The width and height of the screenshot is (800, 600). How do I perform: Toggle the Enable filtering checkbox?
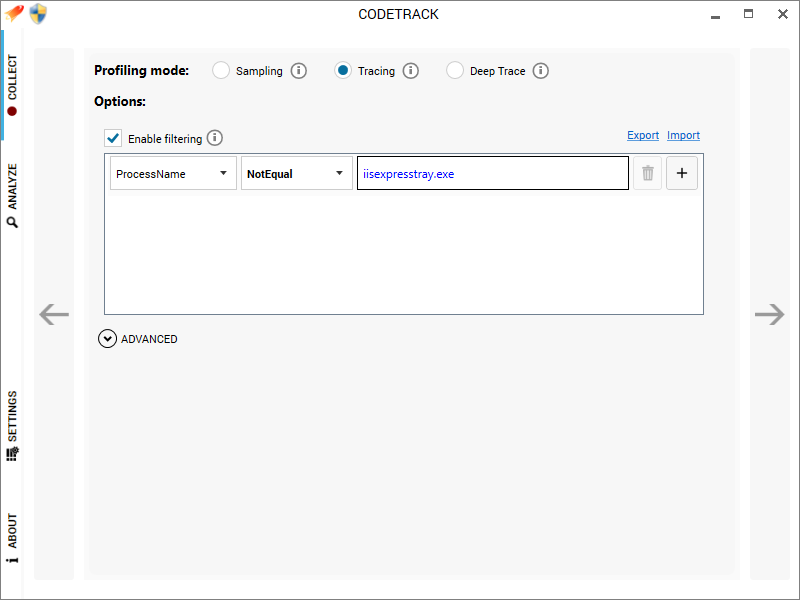click(x=113, y=138)
